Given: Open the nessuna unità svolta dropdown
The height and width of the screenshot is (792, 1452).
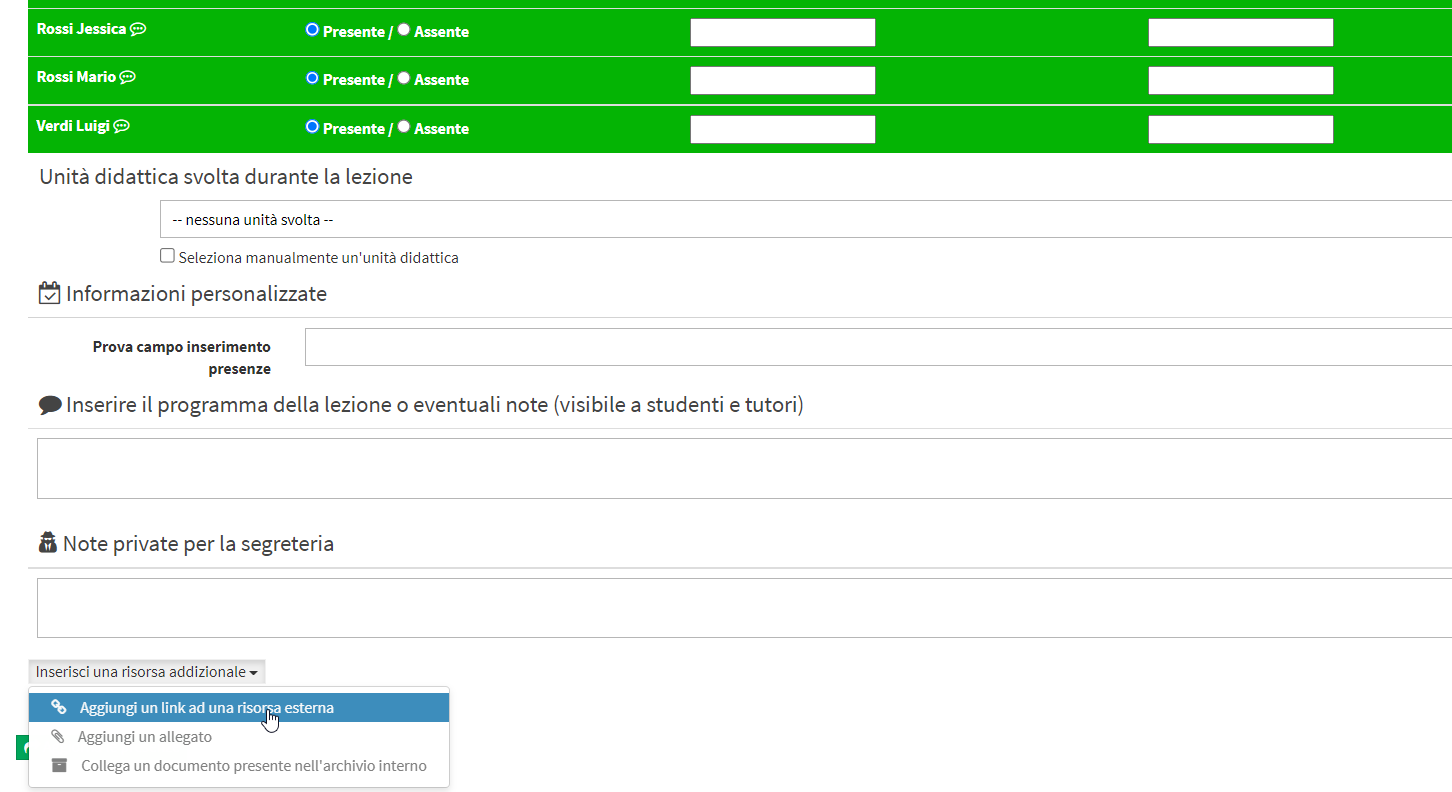Looking at the screenshot, I should click(x=805, y=219).
